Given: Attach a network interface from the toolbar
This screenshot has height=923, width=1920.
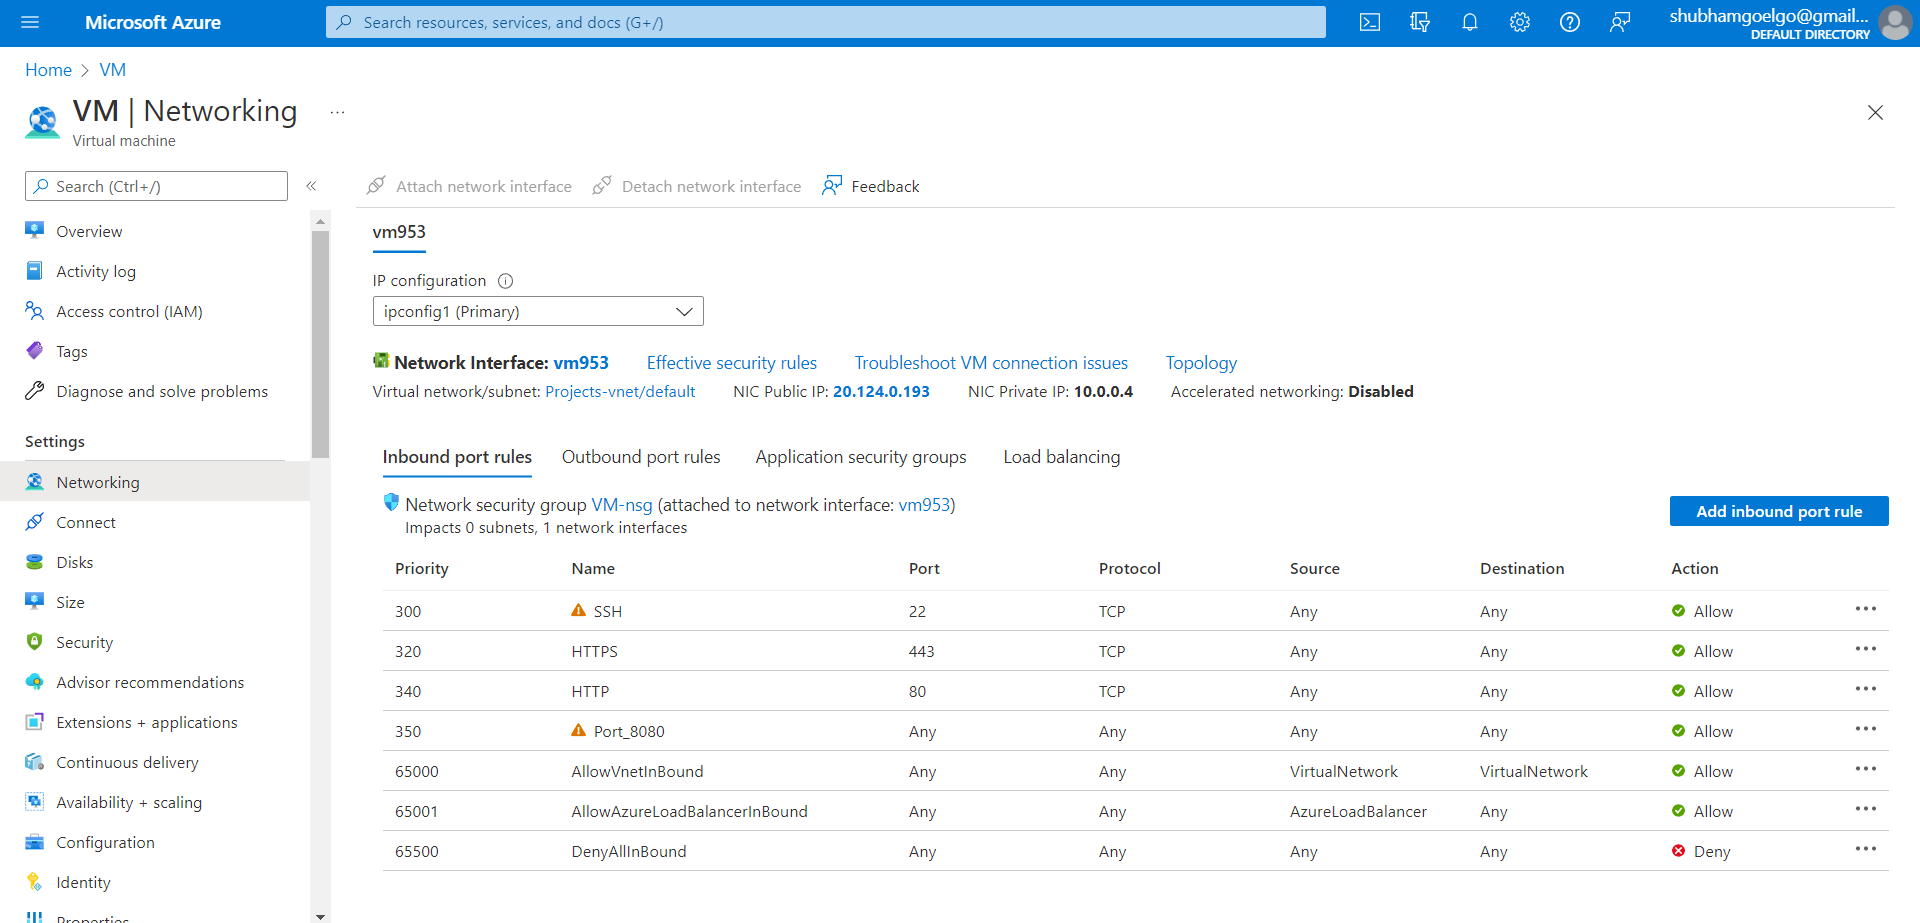Looking at the screenshot, I should [469, 186].
